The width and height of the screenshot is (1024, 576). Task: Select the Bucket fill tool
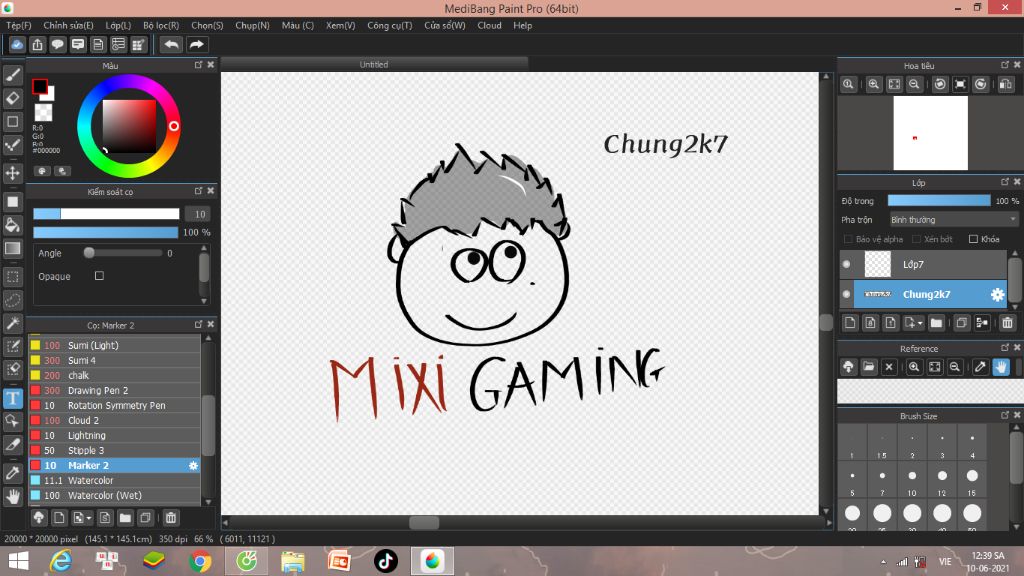[12, 225]
